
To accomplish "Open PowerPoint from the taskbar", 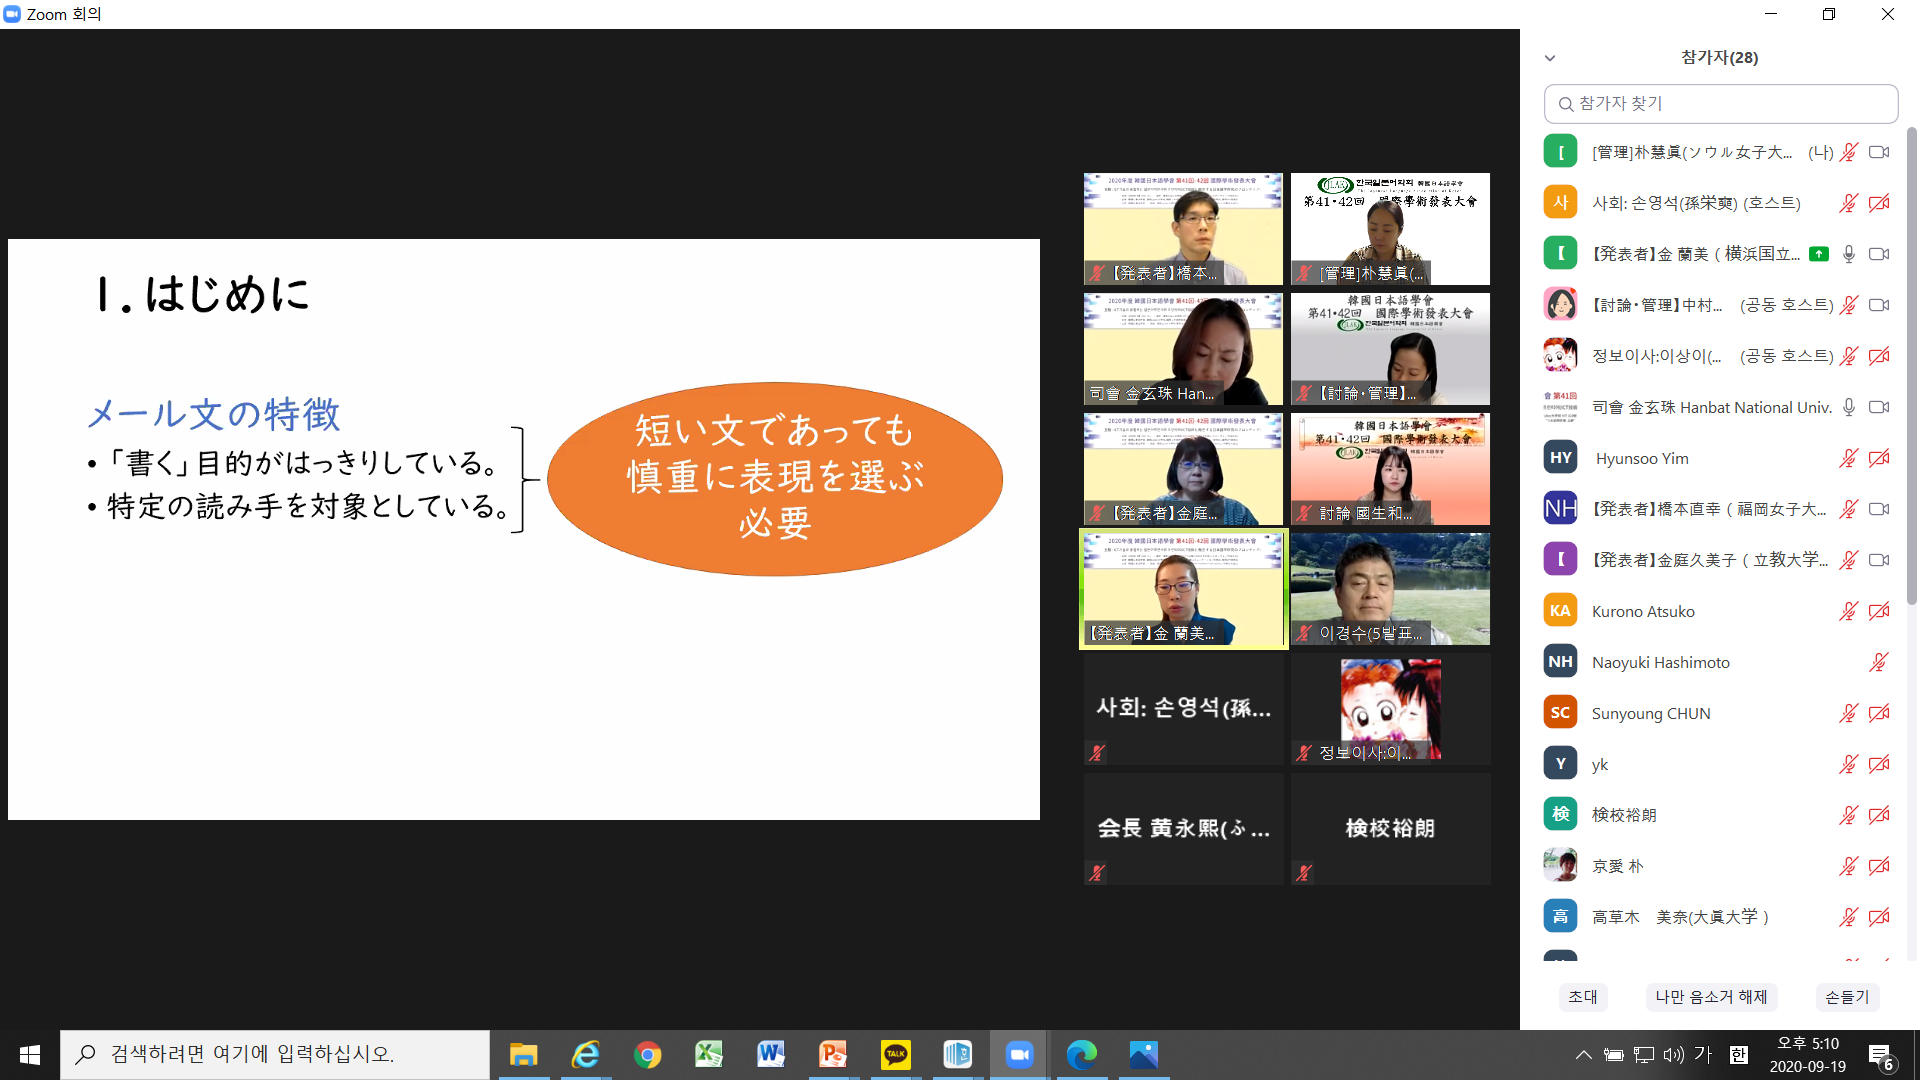I will 833,1054.
